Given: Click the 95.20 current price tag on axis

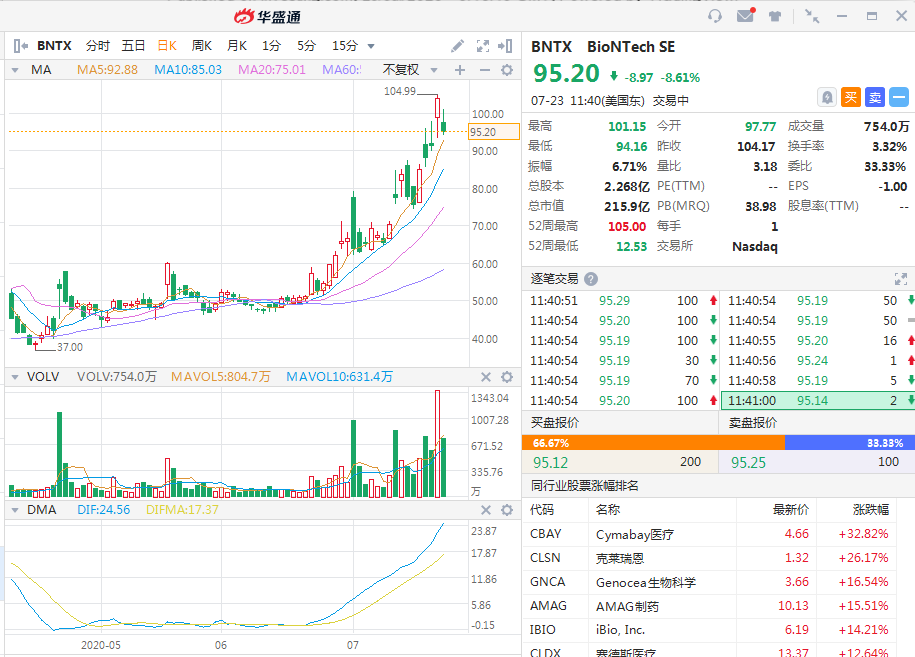Looking at the screenshot, I should [494, 132].
